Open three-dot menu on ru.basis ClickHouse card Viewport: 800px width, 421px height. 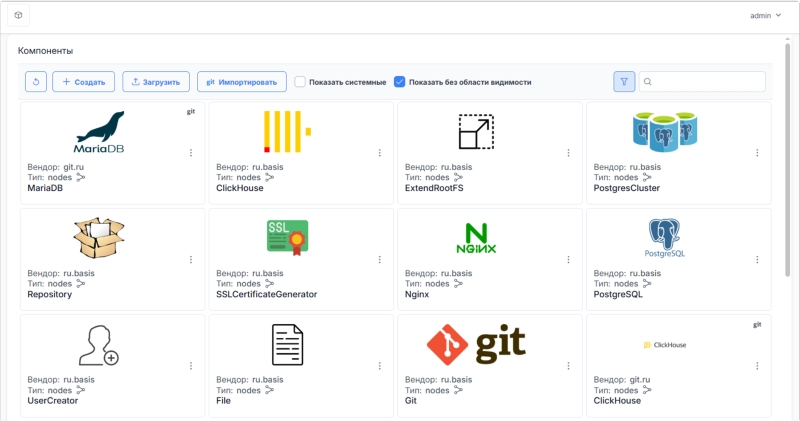(380, 153)
